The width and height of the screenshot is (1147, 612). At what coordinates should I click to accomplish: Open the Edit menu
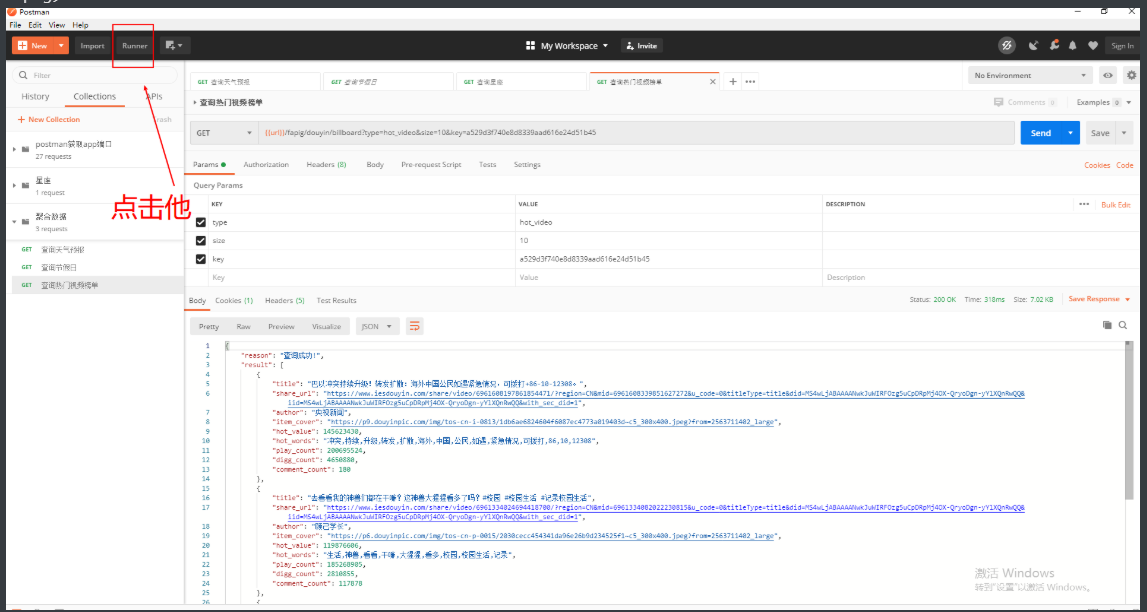click(x=35, y=25)
